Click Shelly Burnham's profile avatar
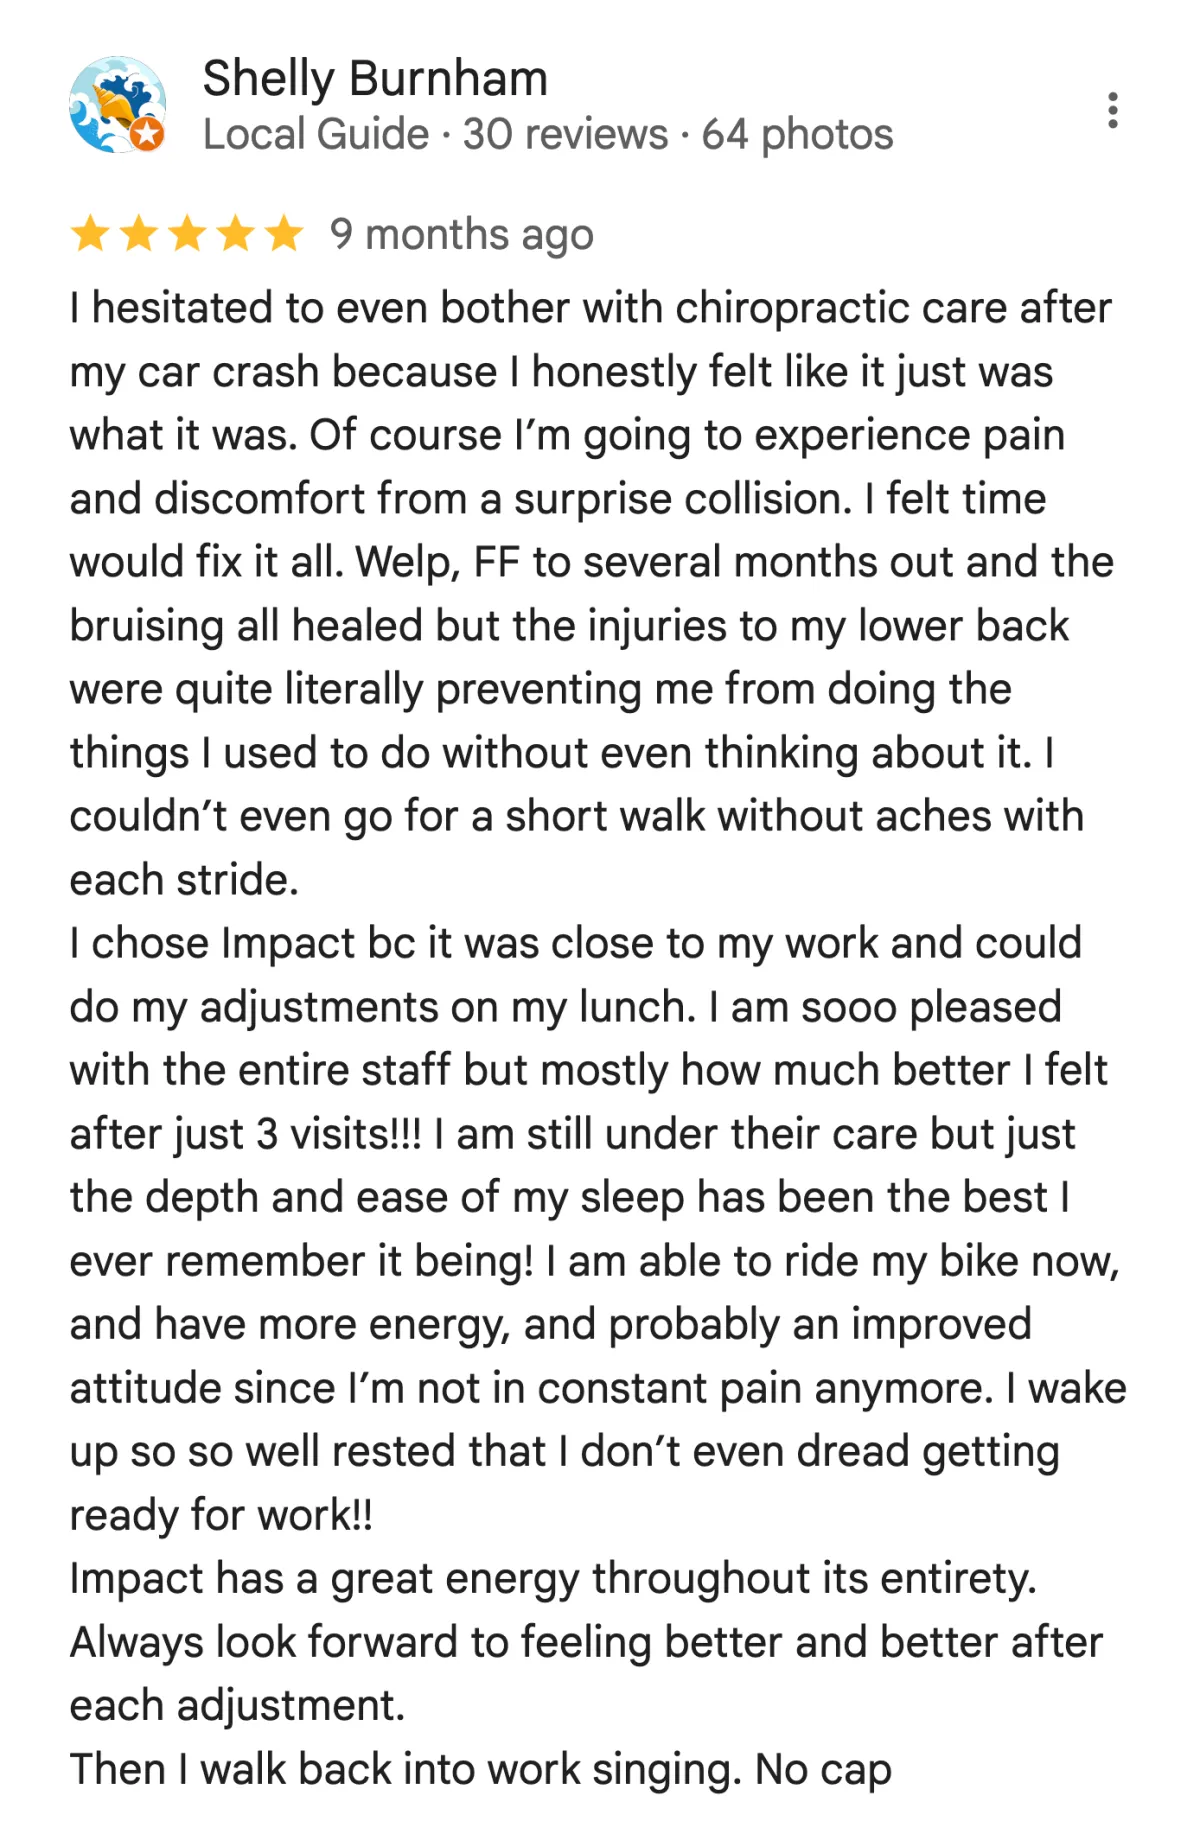The width and height of the screenshot is (1200, 1834). coord(117,104)
